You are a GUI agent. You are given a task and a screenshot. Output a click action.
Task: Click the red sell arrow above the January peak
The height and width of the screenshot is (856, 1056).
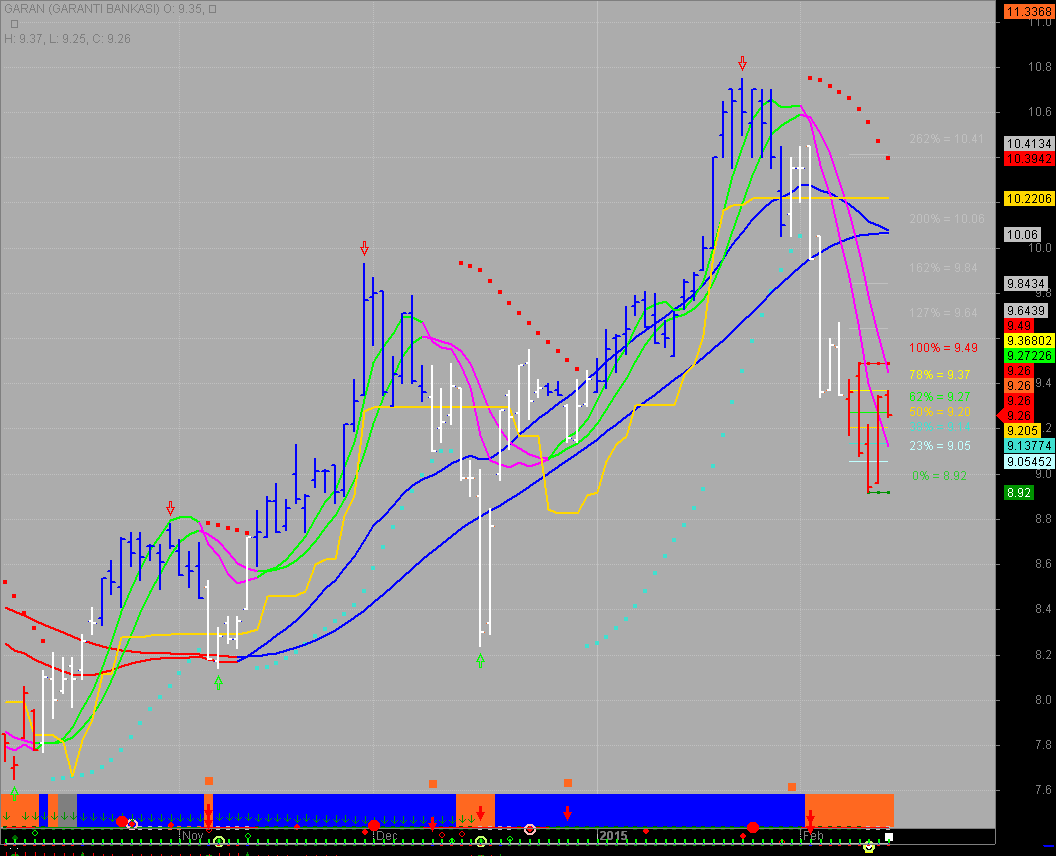click(742, 62)
